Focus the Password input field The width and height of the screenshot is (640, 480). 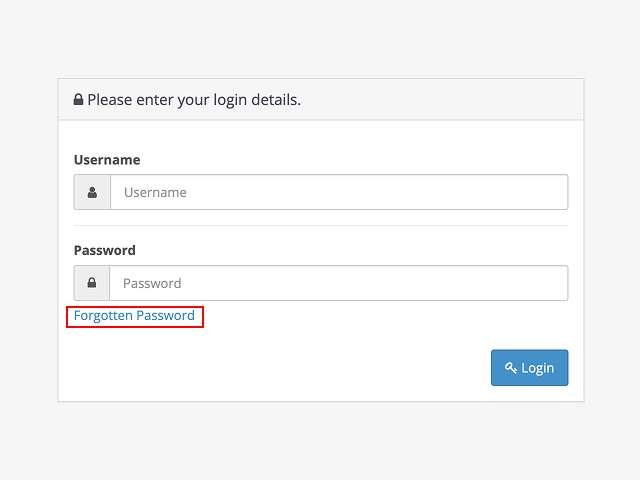[338, 283]
